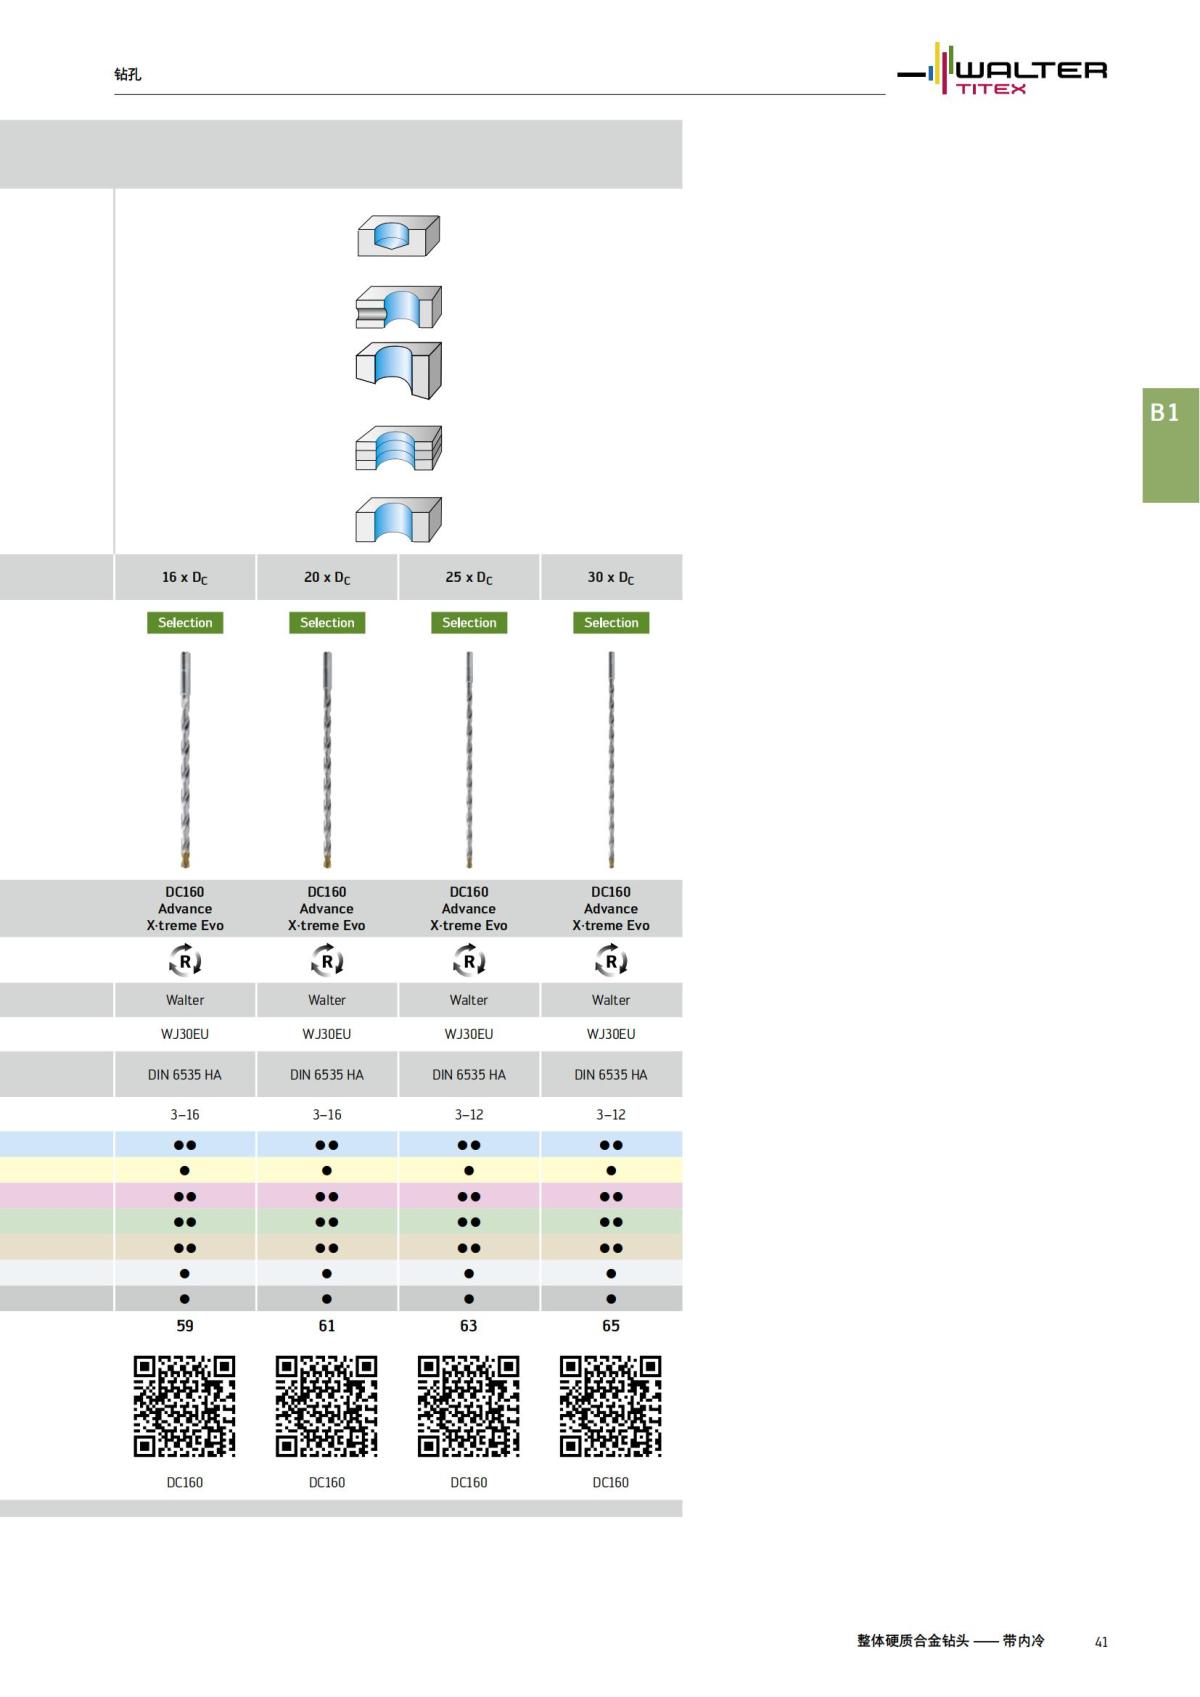The height and width of the screenshot is (1697, 1200).
Task: Click WJ30EU grade in 16 x Dc column
Action: pyautogui.click(x=185, y=1034)
